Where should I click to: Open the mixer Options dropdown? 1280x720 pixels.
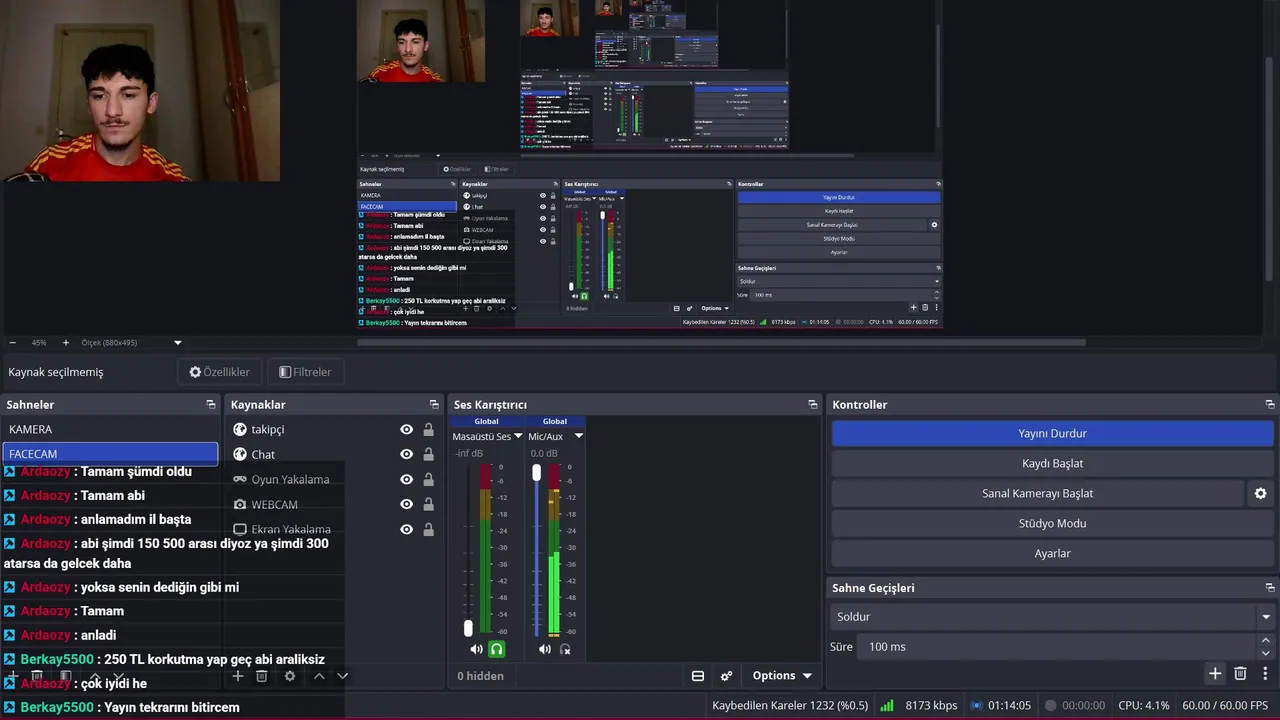pyautogui.click(x=782, y=676)
